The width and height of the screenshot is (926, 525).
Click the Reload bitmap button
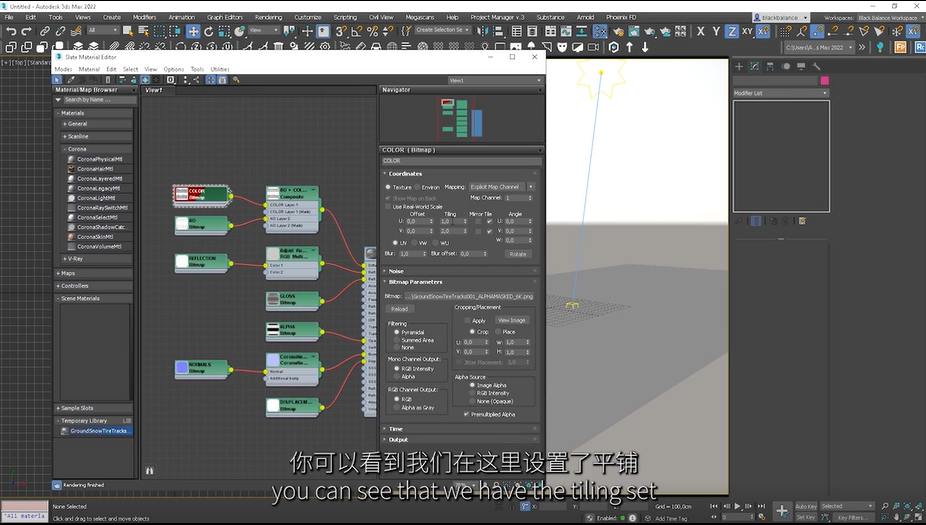(x=400, y=309)
